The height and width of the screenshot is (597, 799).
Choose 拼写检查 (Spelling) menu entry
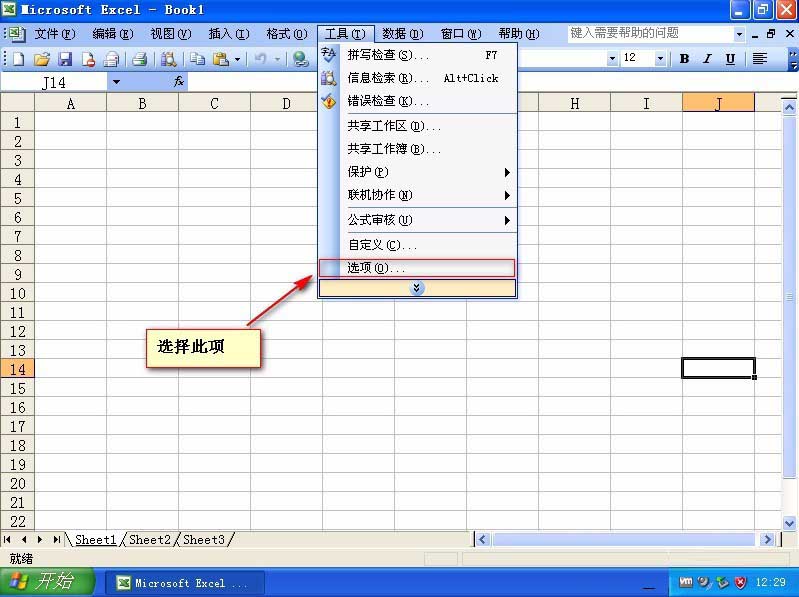[417, 55]
